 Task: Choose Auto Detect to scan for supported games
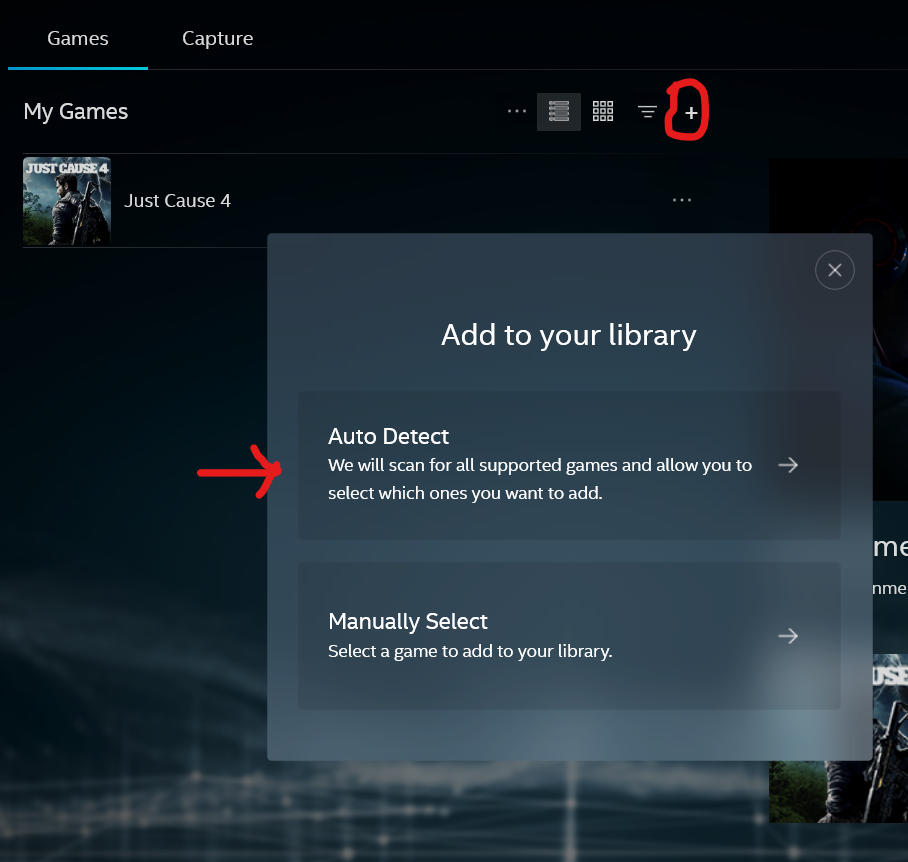coord(569,464)
